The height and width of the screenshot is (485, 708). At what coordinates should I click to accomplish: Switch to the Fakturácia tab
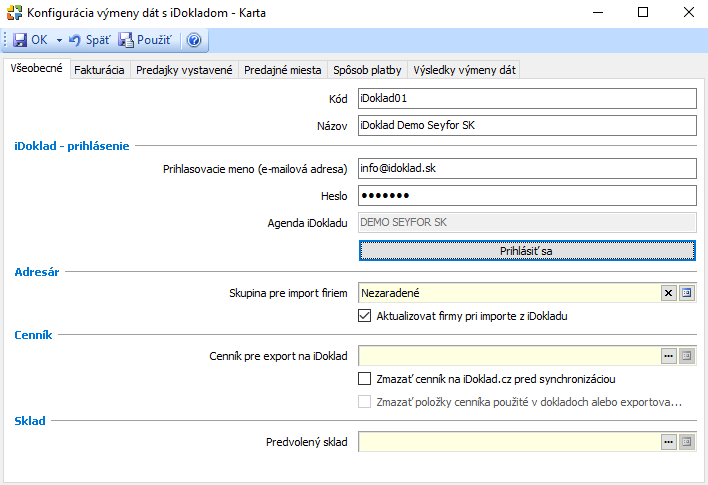100,70
